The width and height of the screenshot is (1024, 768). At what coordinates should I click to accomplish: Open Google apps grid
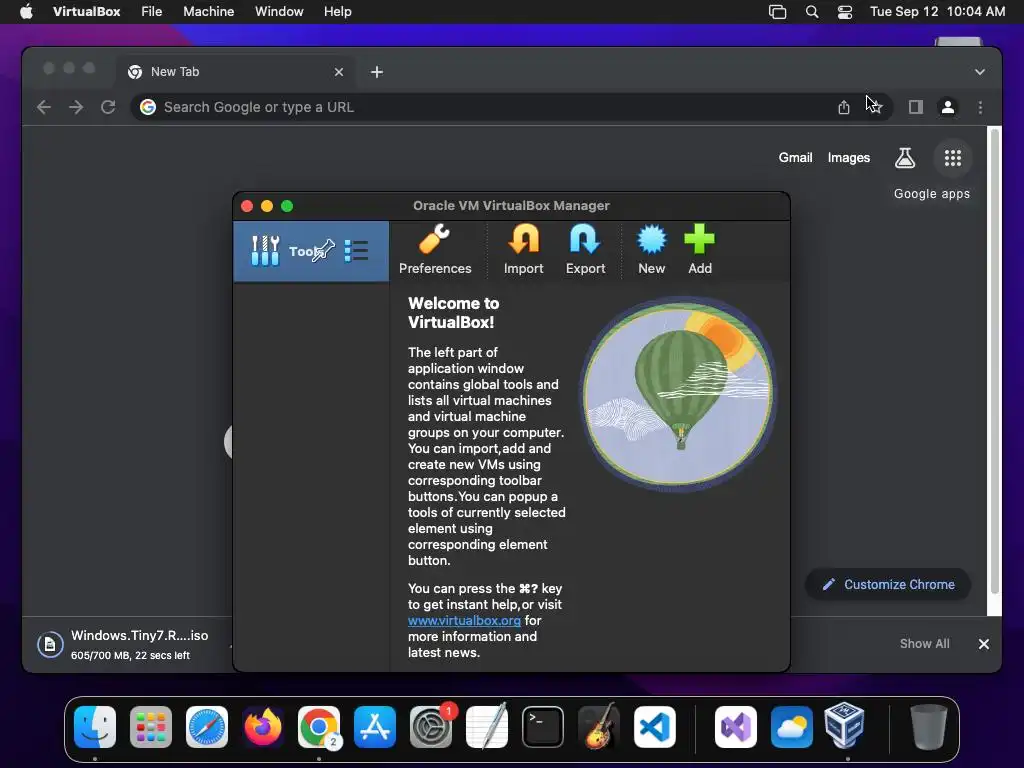pos(953,157)
